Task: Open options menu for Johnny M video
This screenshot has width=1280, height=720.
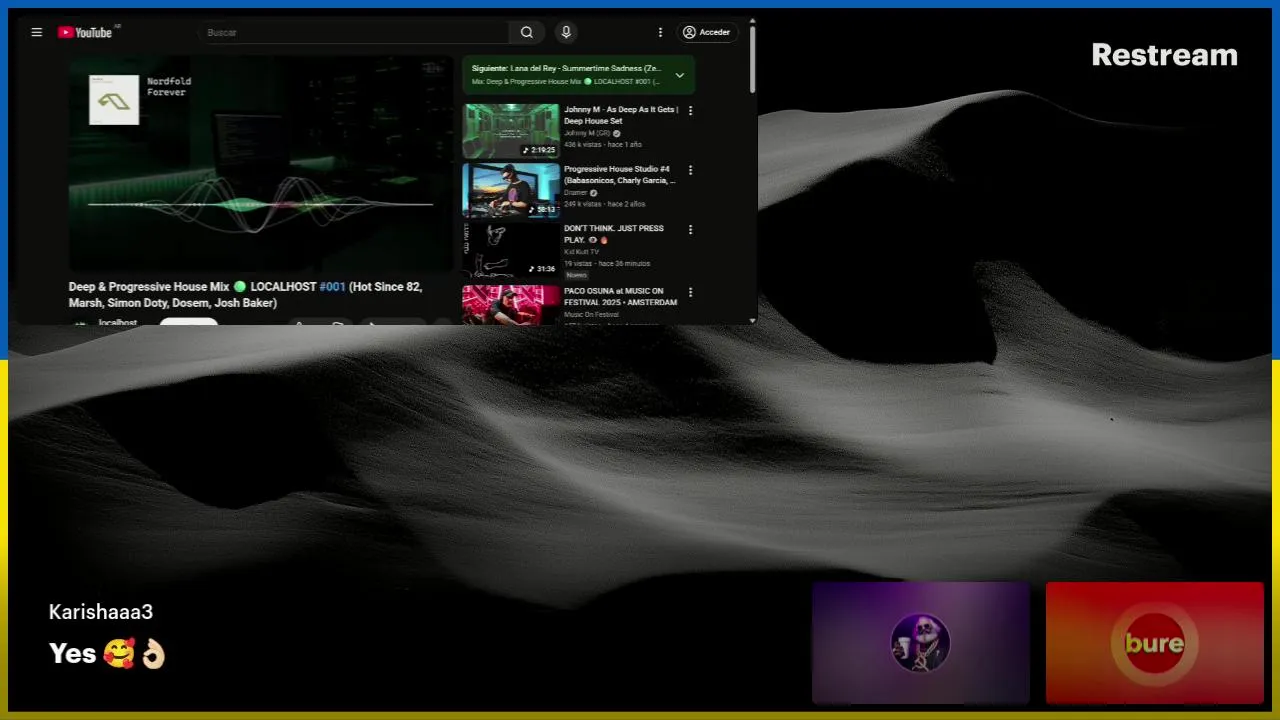Action: tap(690, 111)
